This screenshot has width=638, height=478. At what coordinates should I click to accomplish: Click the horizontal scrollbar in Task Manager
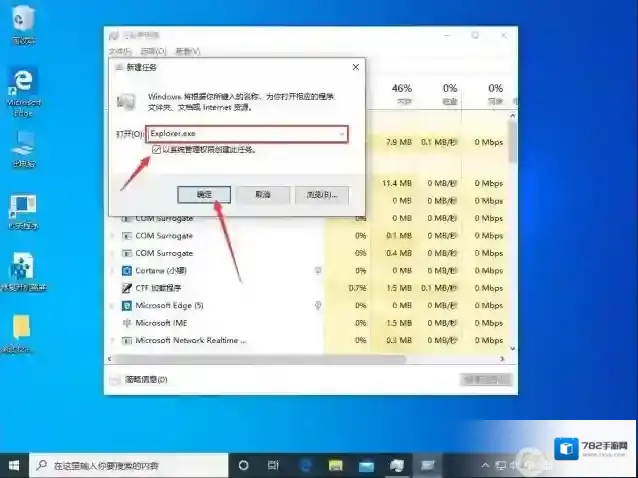coord(260,359)
